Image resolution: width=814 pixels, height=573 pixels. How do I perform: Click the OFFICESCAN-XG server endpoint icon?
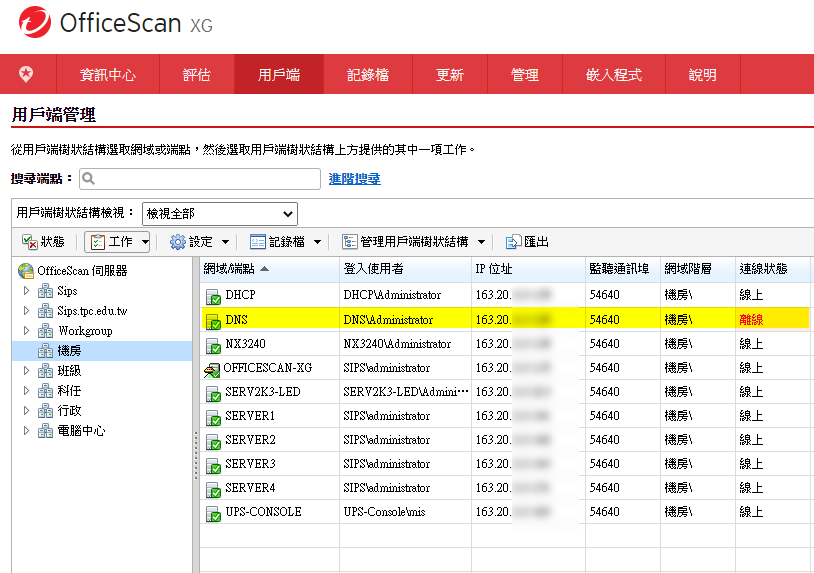tap(212, 370)
